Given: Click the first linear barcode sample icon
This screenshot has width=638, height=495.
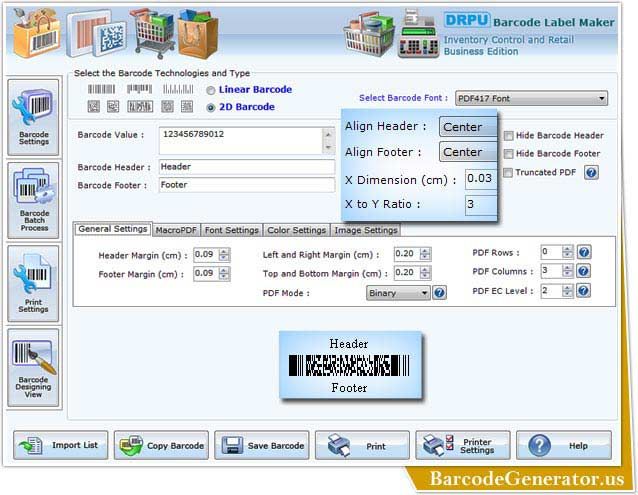Looking at the screenshot, I should click(101, 89).
